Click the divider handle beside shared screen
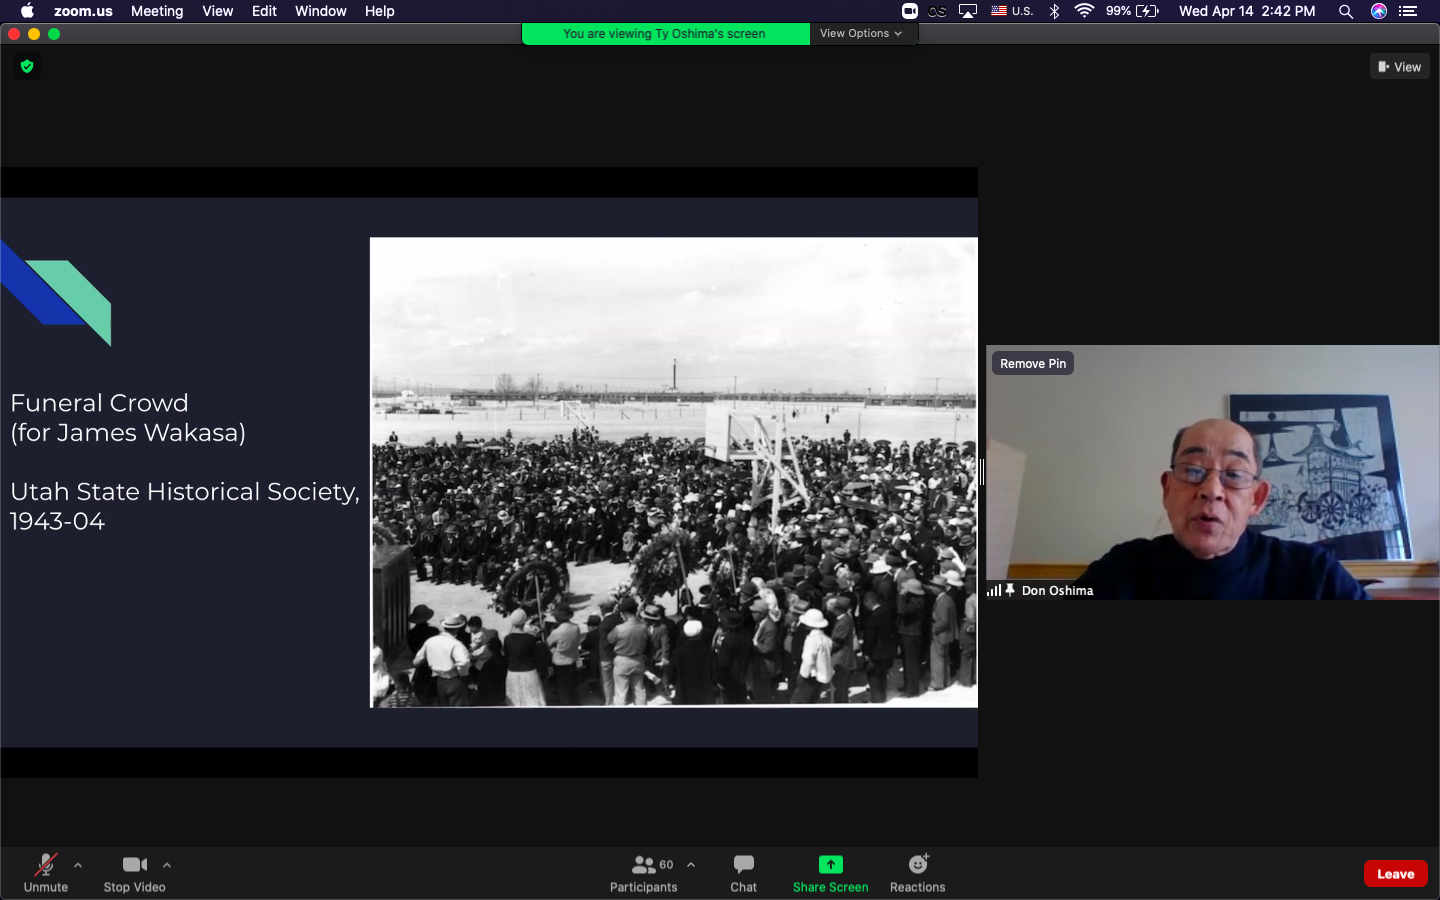The width and height of the screenshot is (1440, 900). click(982, 472)
